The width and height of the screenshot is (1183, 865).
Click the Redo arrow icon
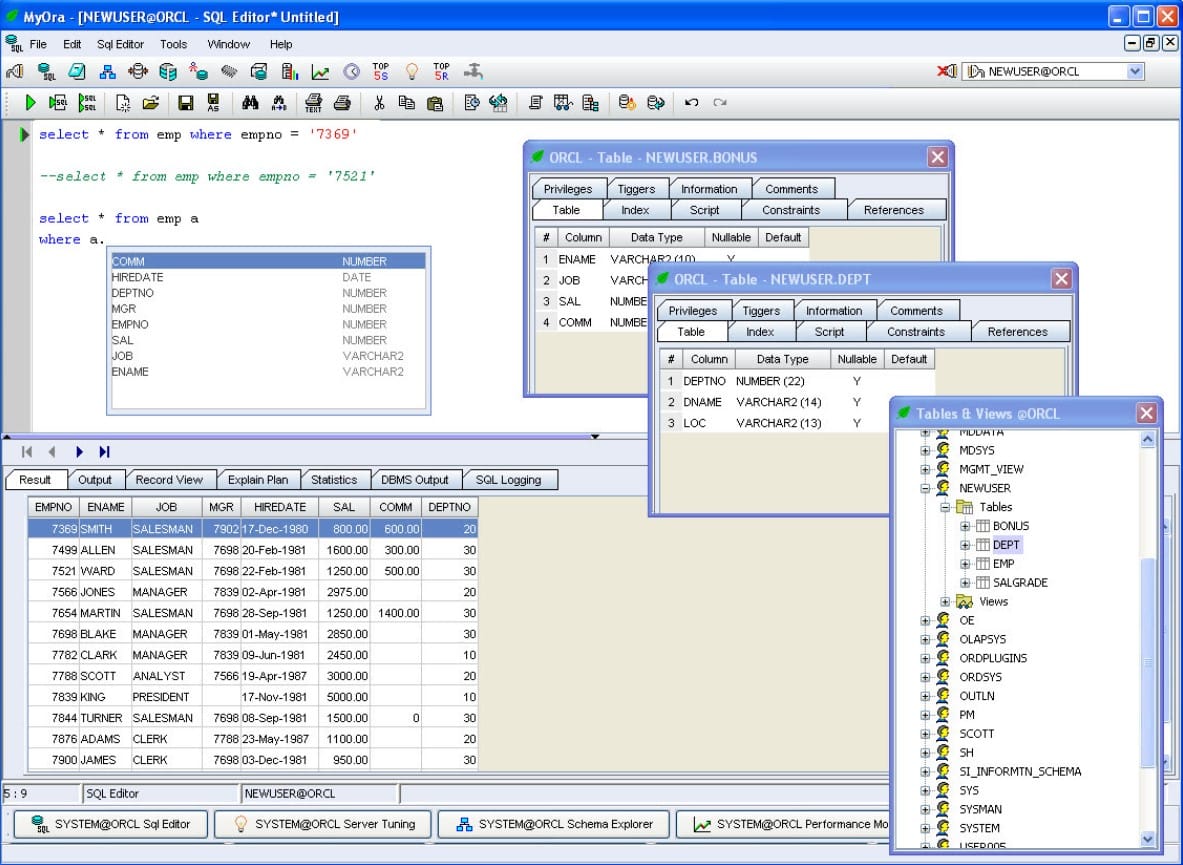pos(720,103)
